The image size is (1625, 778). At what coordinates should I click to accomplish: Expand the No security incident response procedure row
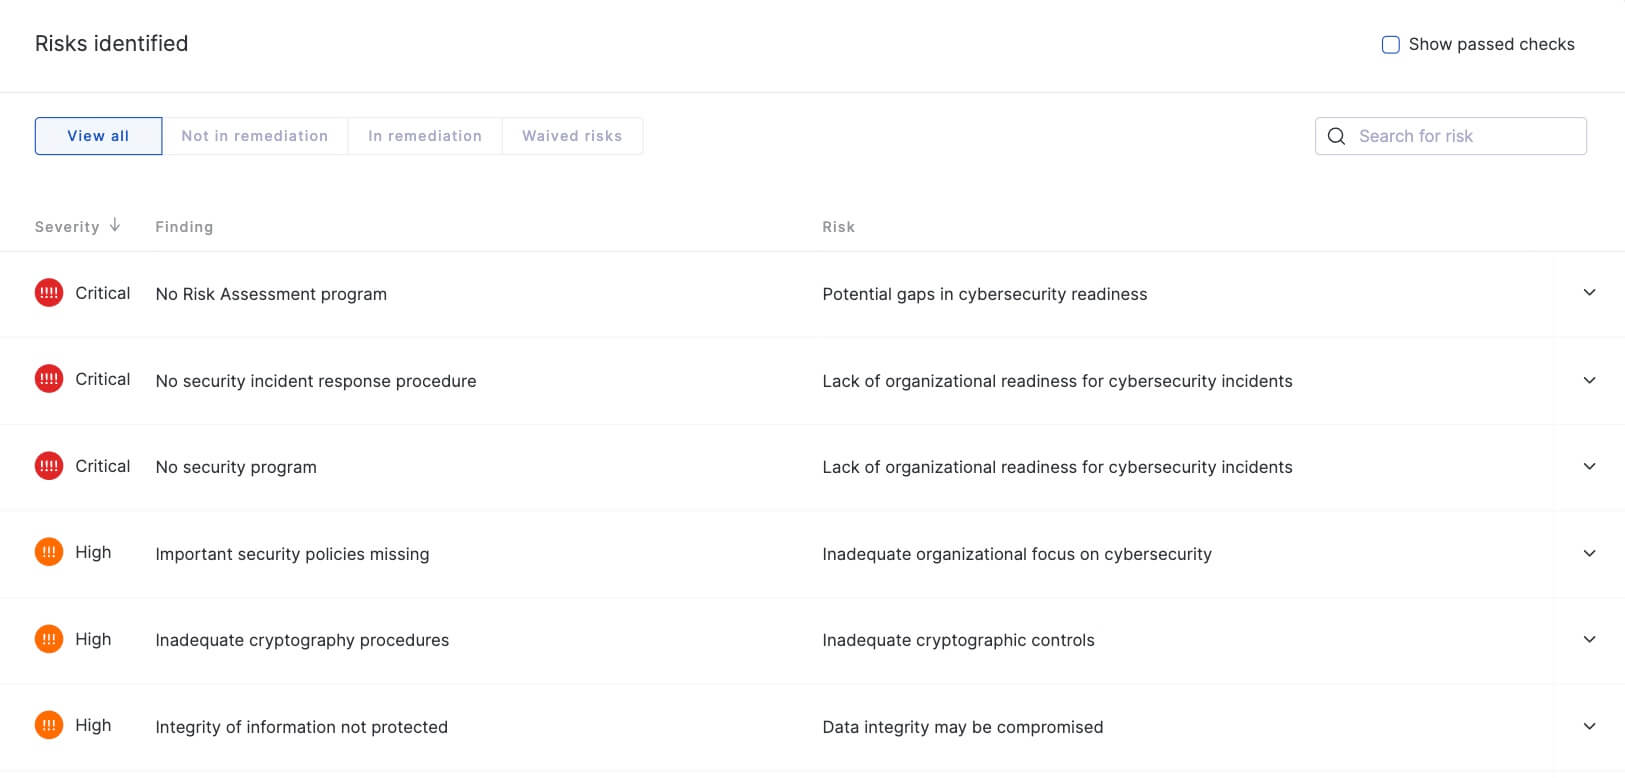1589,380
